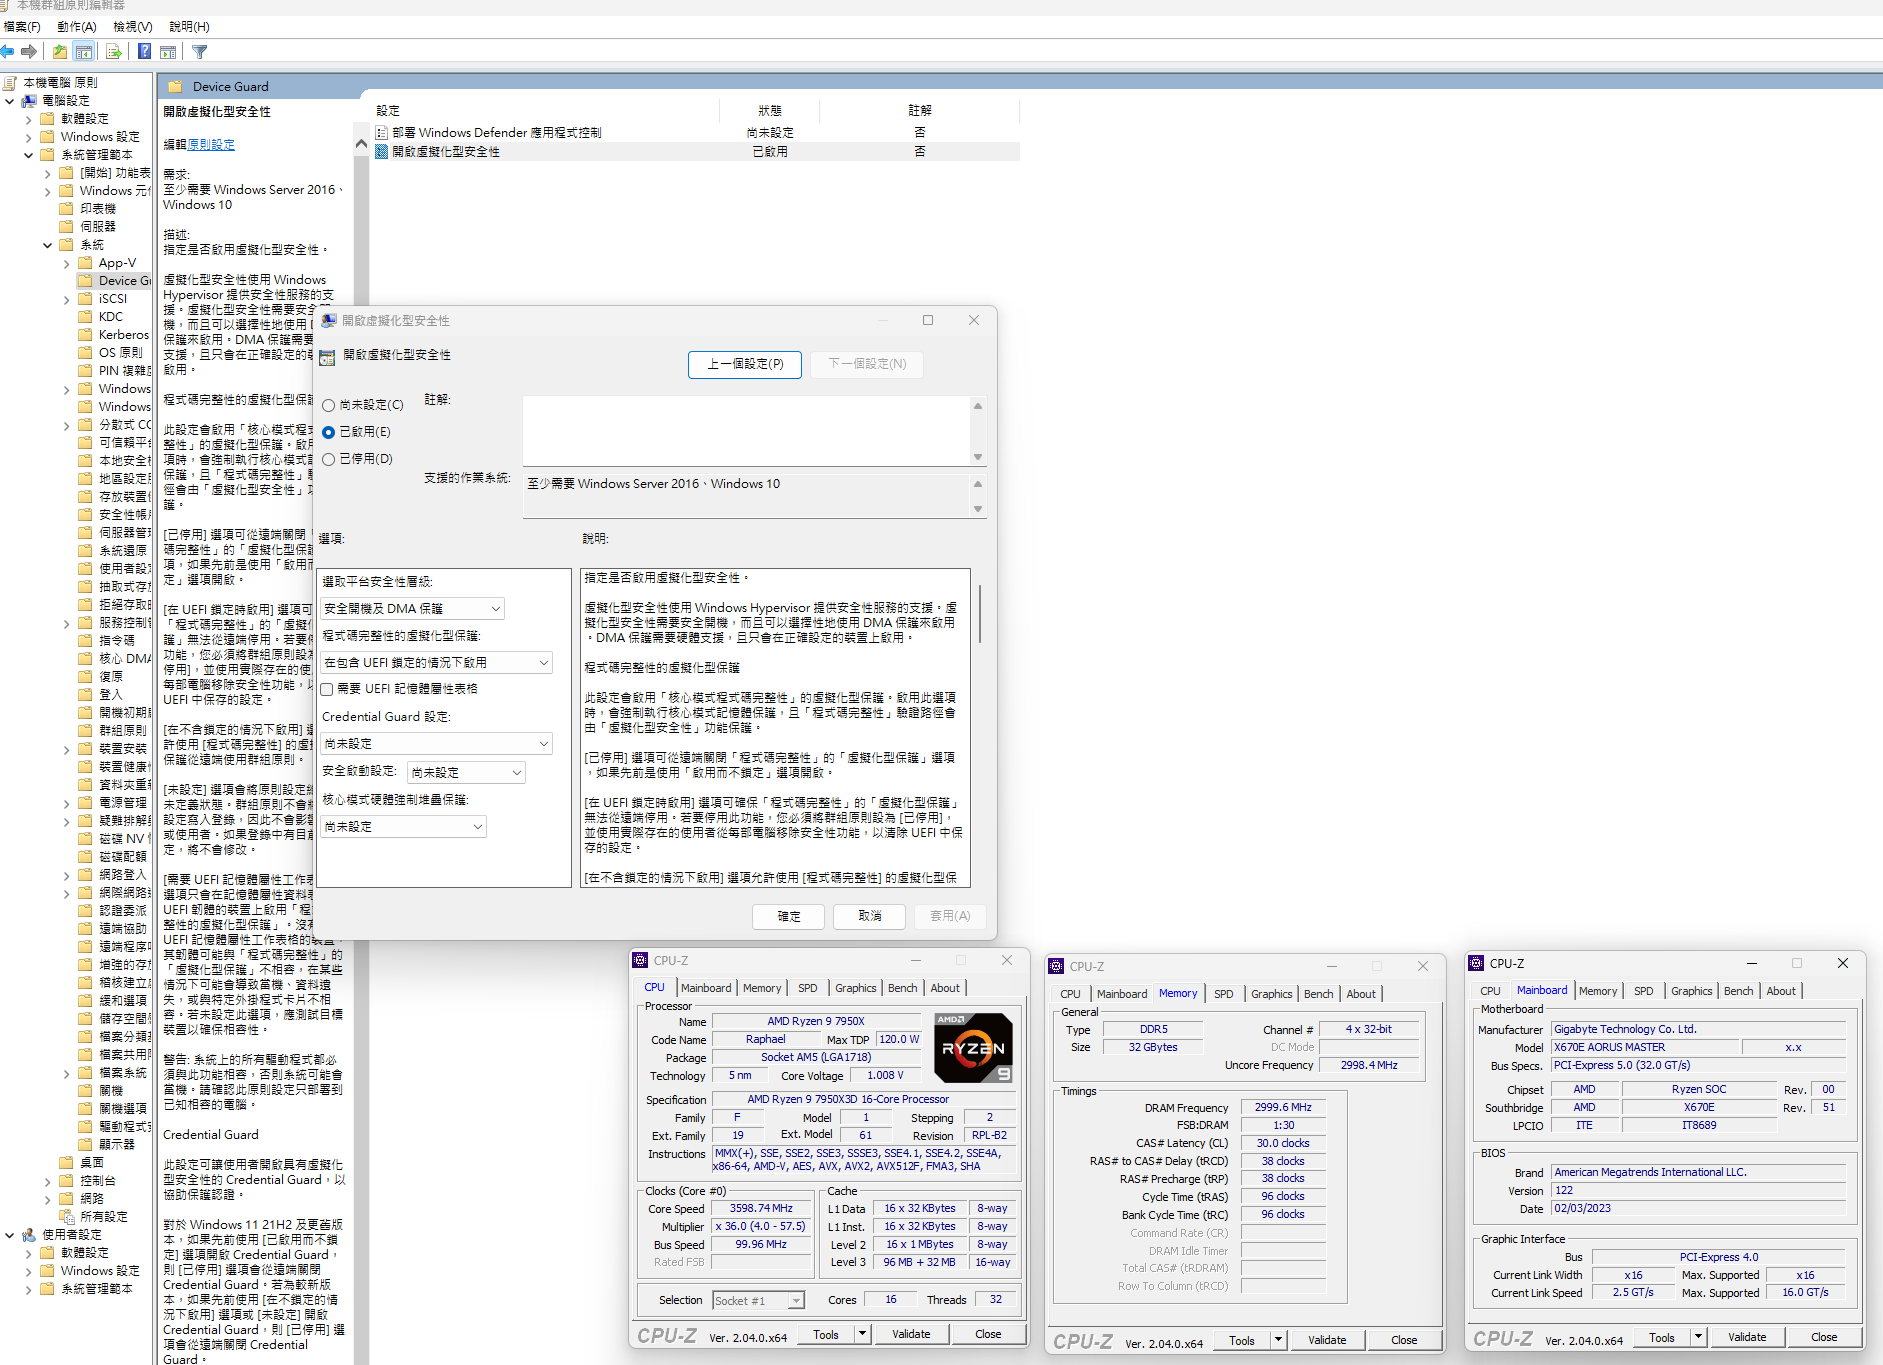
Task: Click the 所有設定 icon in tree
Action: click(67, 1217)
